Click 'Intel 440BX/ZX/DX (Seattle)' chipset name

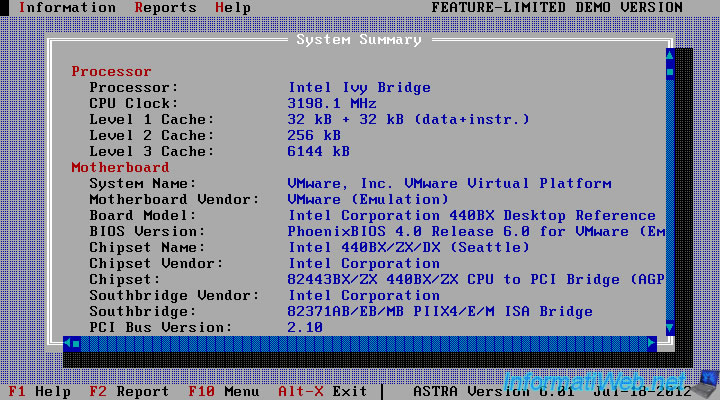(409, 248)
